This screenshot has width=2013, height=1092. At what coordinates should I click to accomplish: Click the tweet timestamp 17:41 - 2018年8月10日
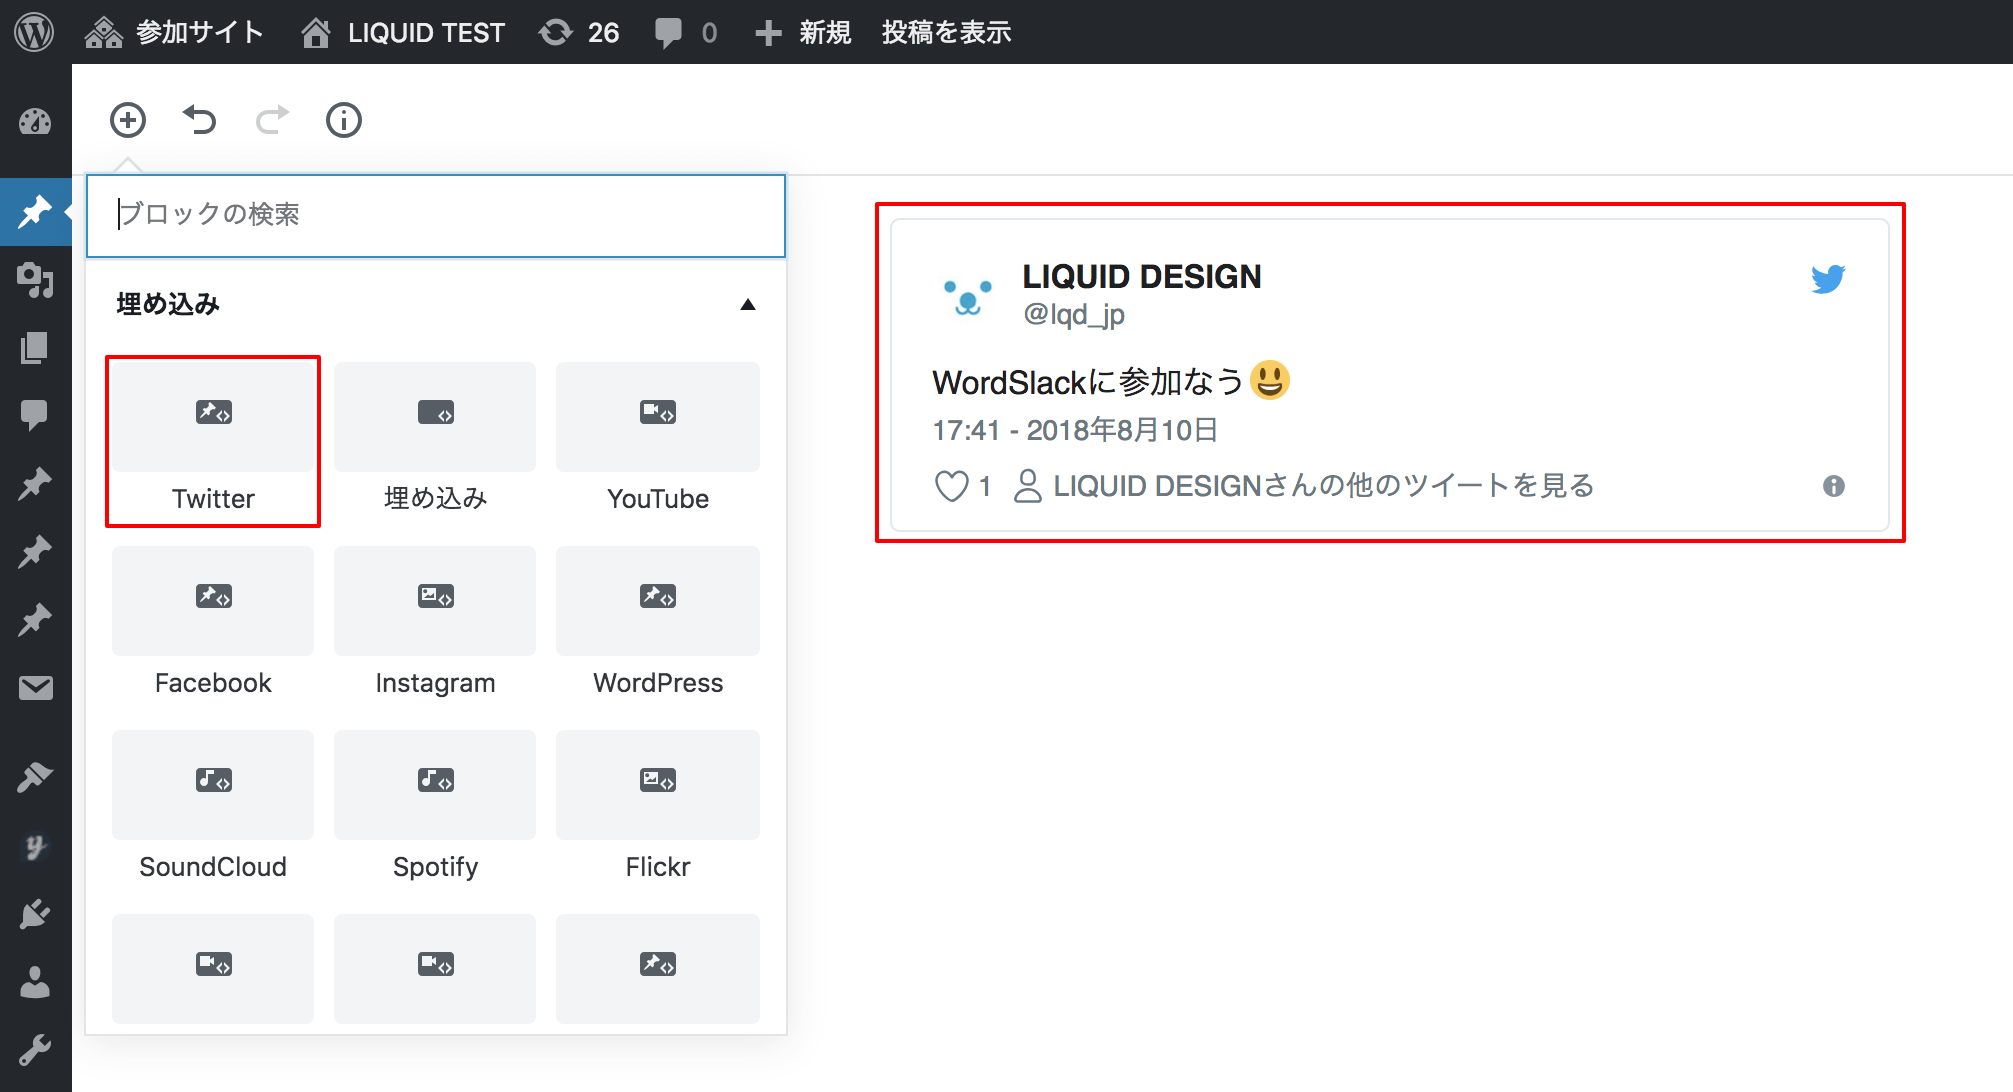pos(1075,430)
